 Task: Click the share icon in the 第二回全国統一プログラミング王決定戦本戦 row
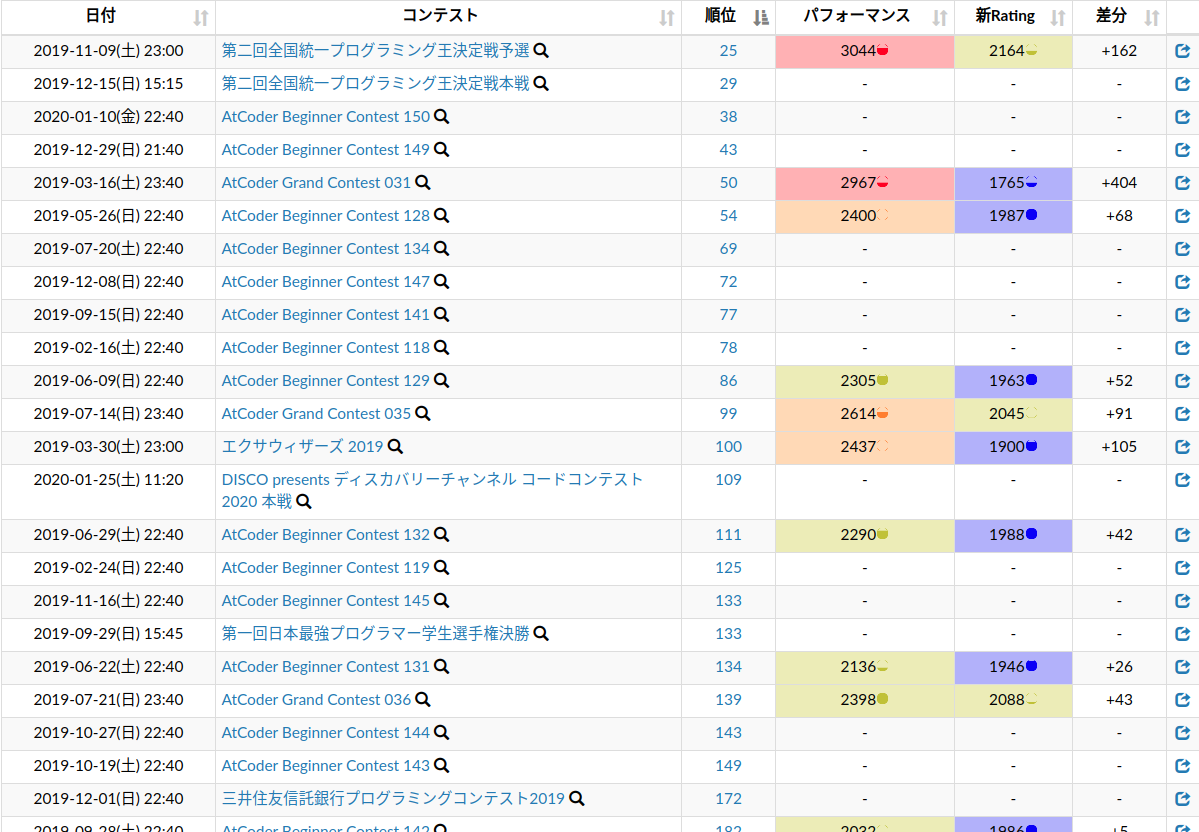point(1182,83)
